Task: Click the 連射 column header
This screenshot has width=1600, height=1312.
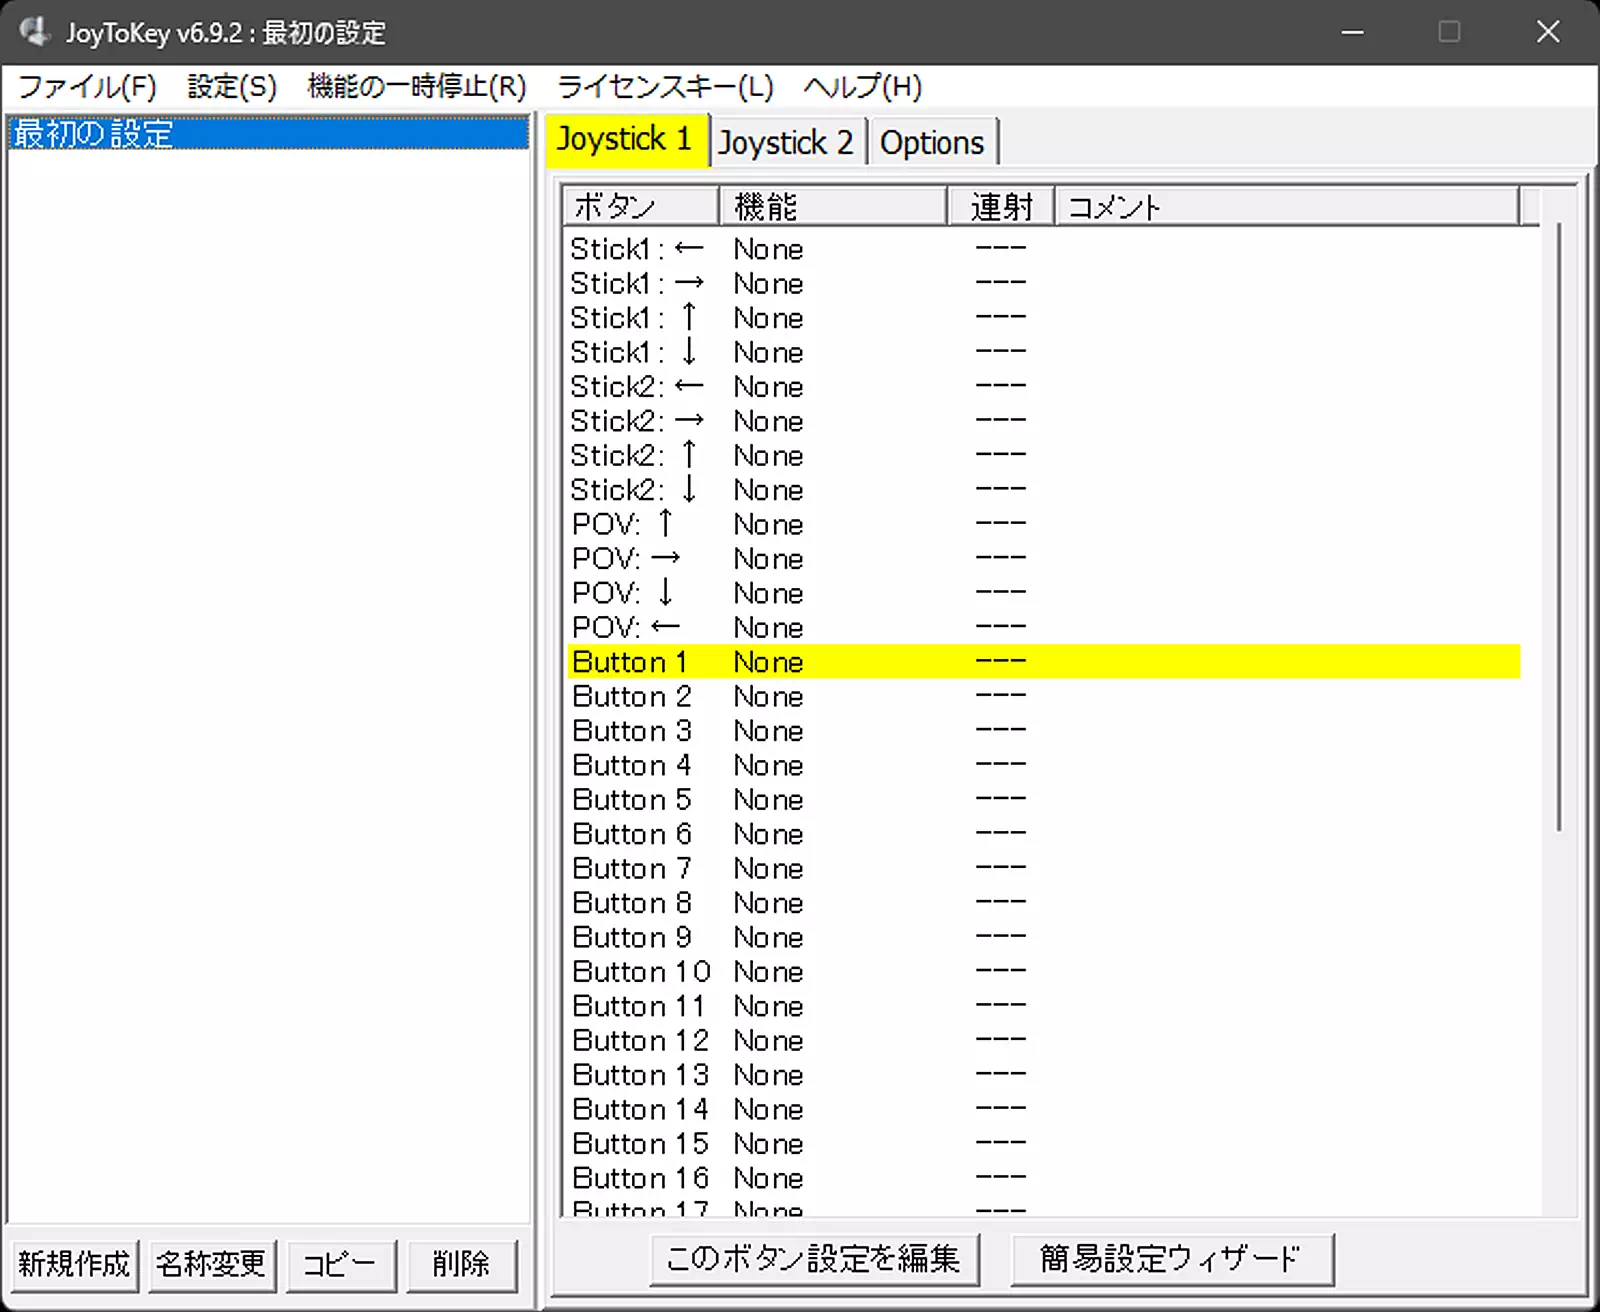Action: pos(1001,207)
